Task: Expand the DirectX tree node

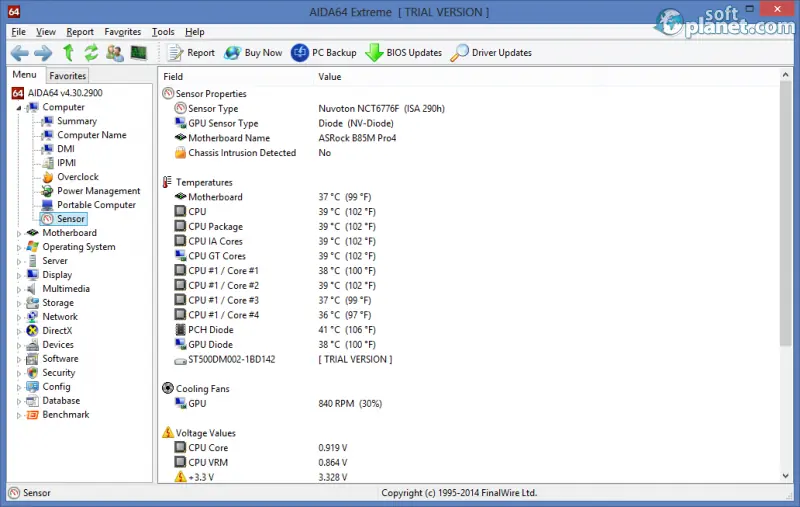Action: coord(19,332)
